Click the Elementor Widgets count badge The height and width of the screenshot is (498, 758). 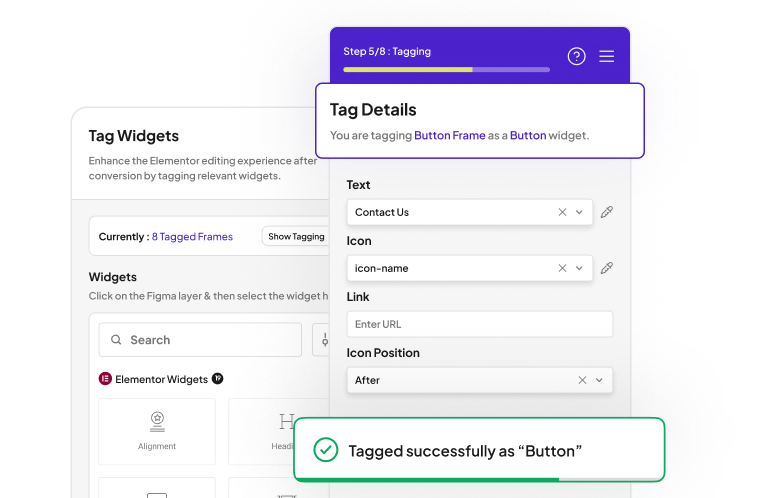tap(218, 379)
